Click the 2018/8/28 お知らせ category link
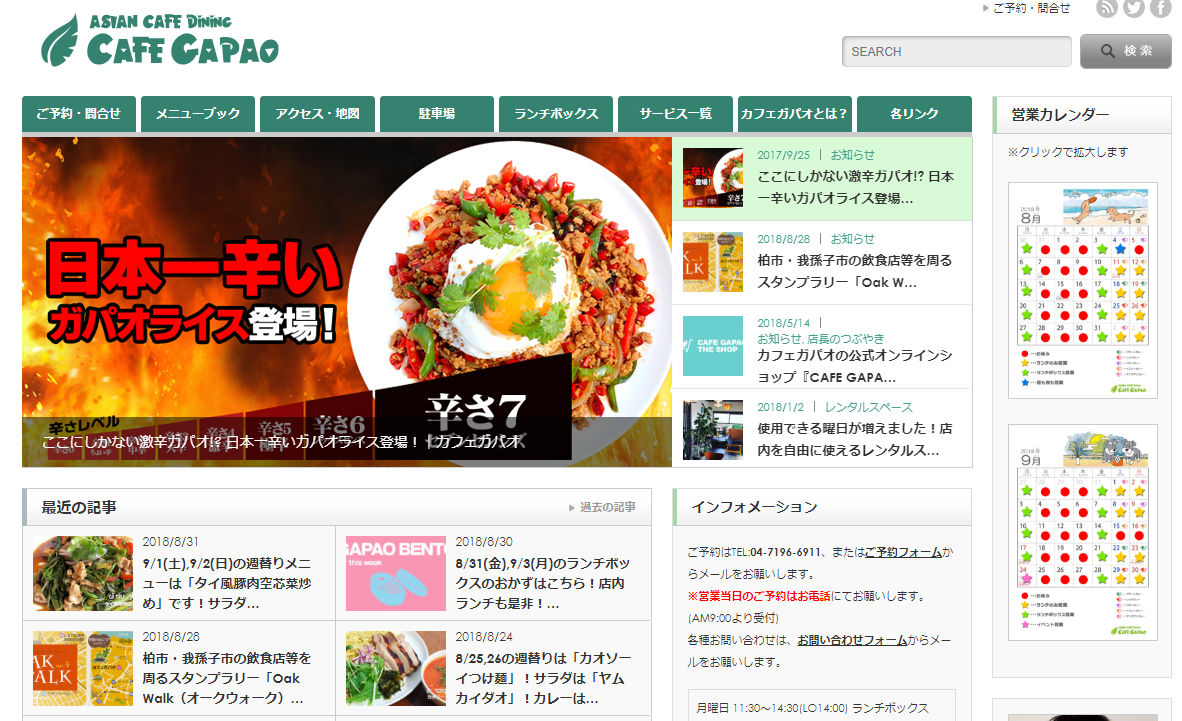The image size is (1182, 721). (853, 239)
